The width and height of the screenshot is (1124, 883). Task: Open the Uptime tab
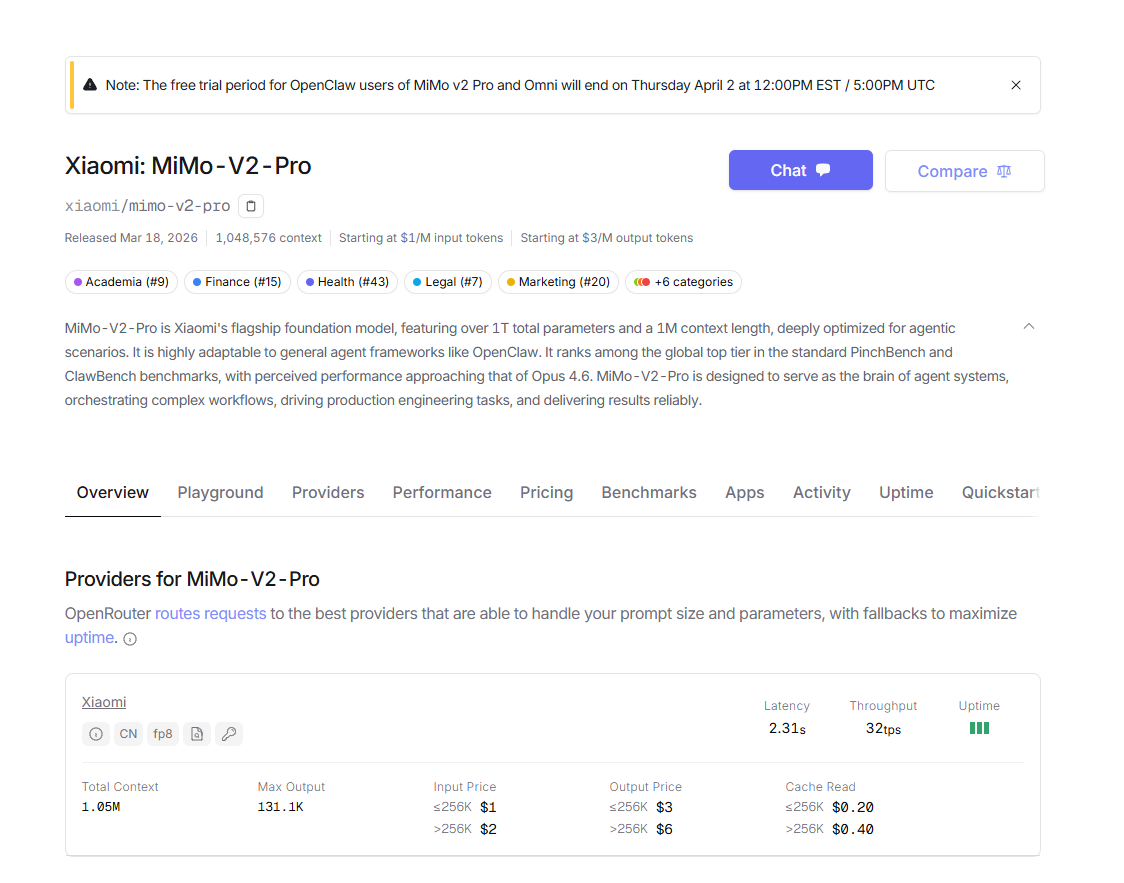[x=906, y=492]
